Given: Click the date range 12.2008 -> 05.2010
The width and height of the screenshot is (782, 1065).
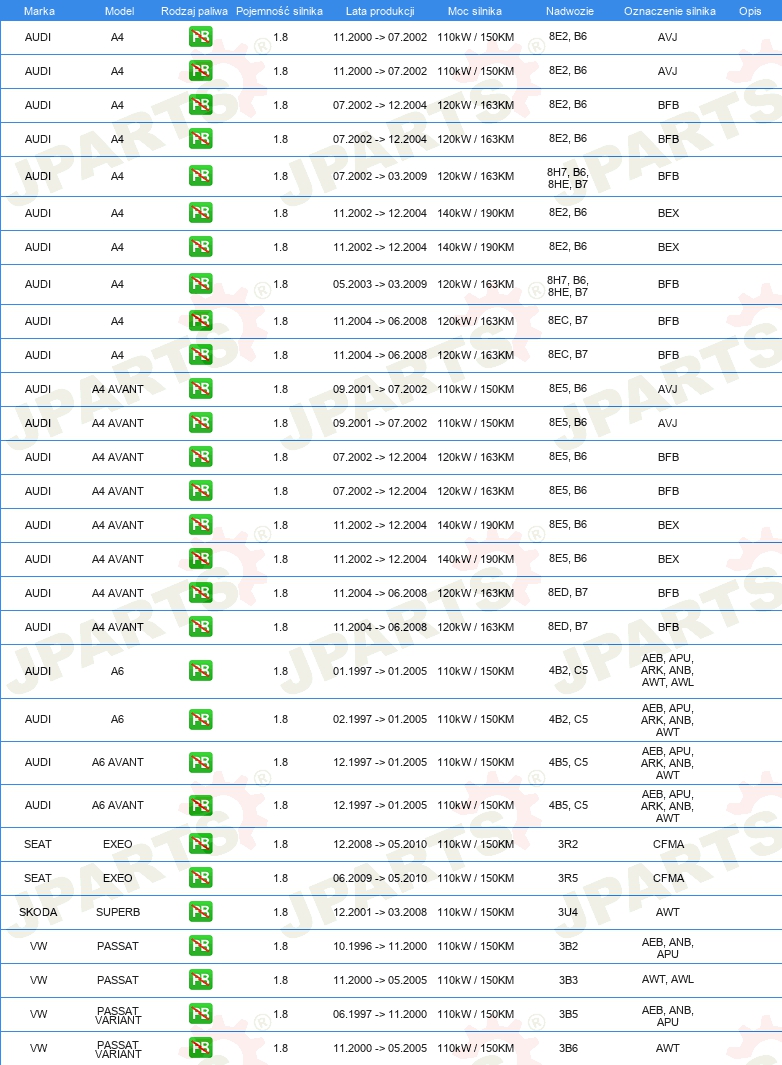Looking at the screenshot, I should click(380, 844).
